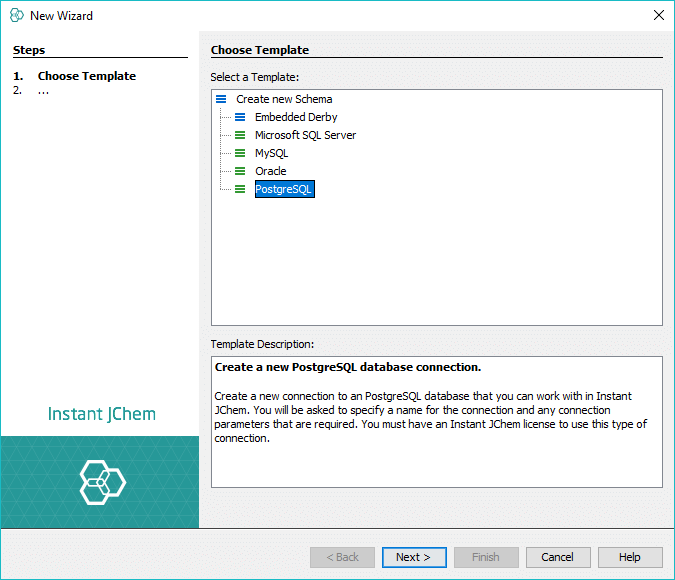Image resolution: width=675 pixels, height=580 pixels.
Task: Click the Choose Template step
Action: click(86, 76)
